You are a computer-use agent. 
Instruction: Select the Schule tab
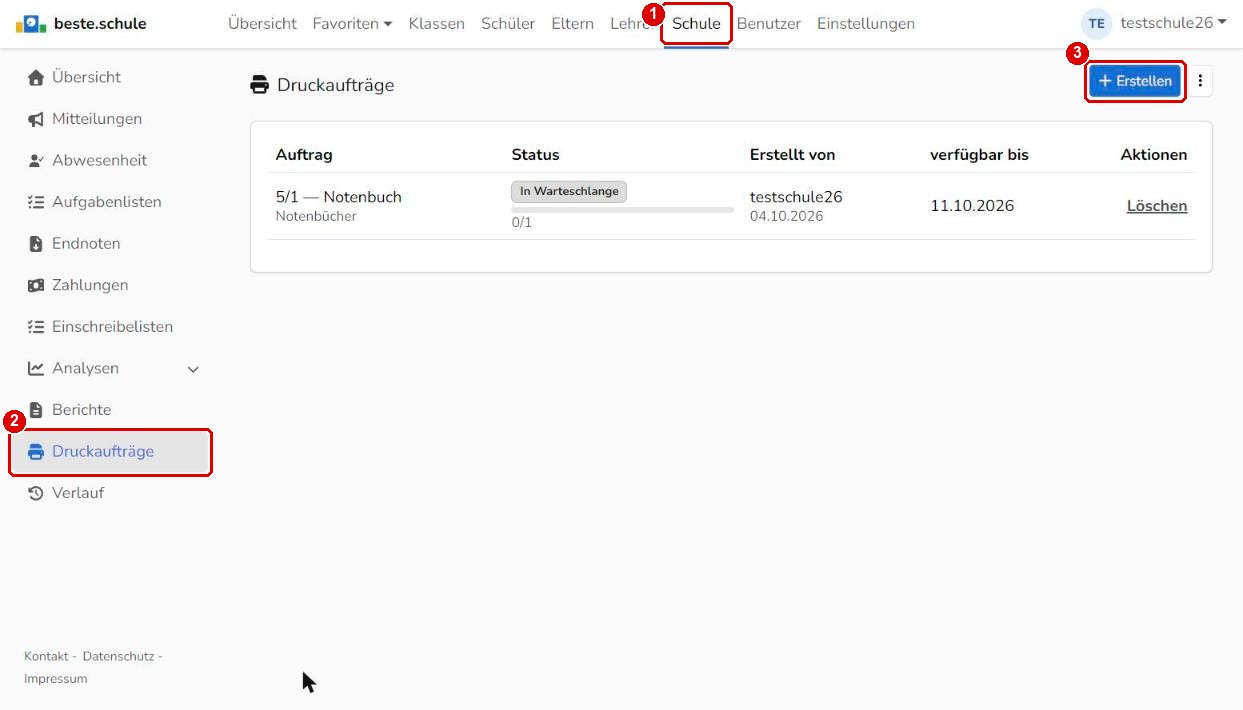696,23
